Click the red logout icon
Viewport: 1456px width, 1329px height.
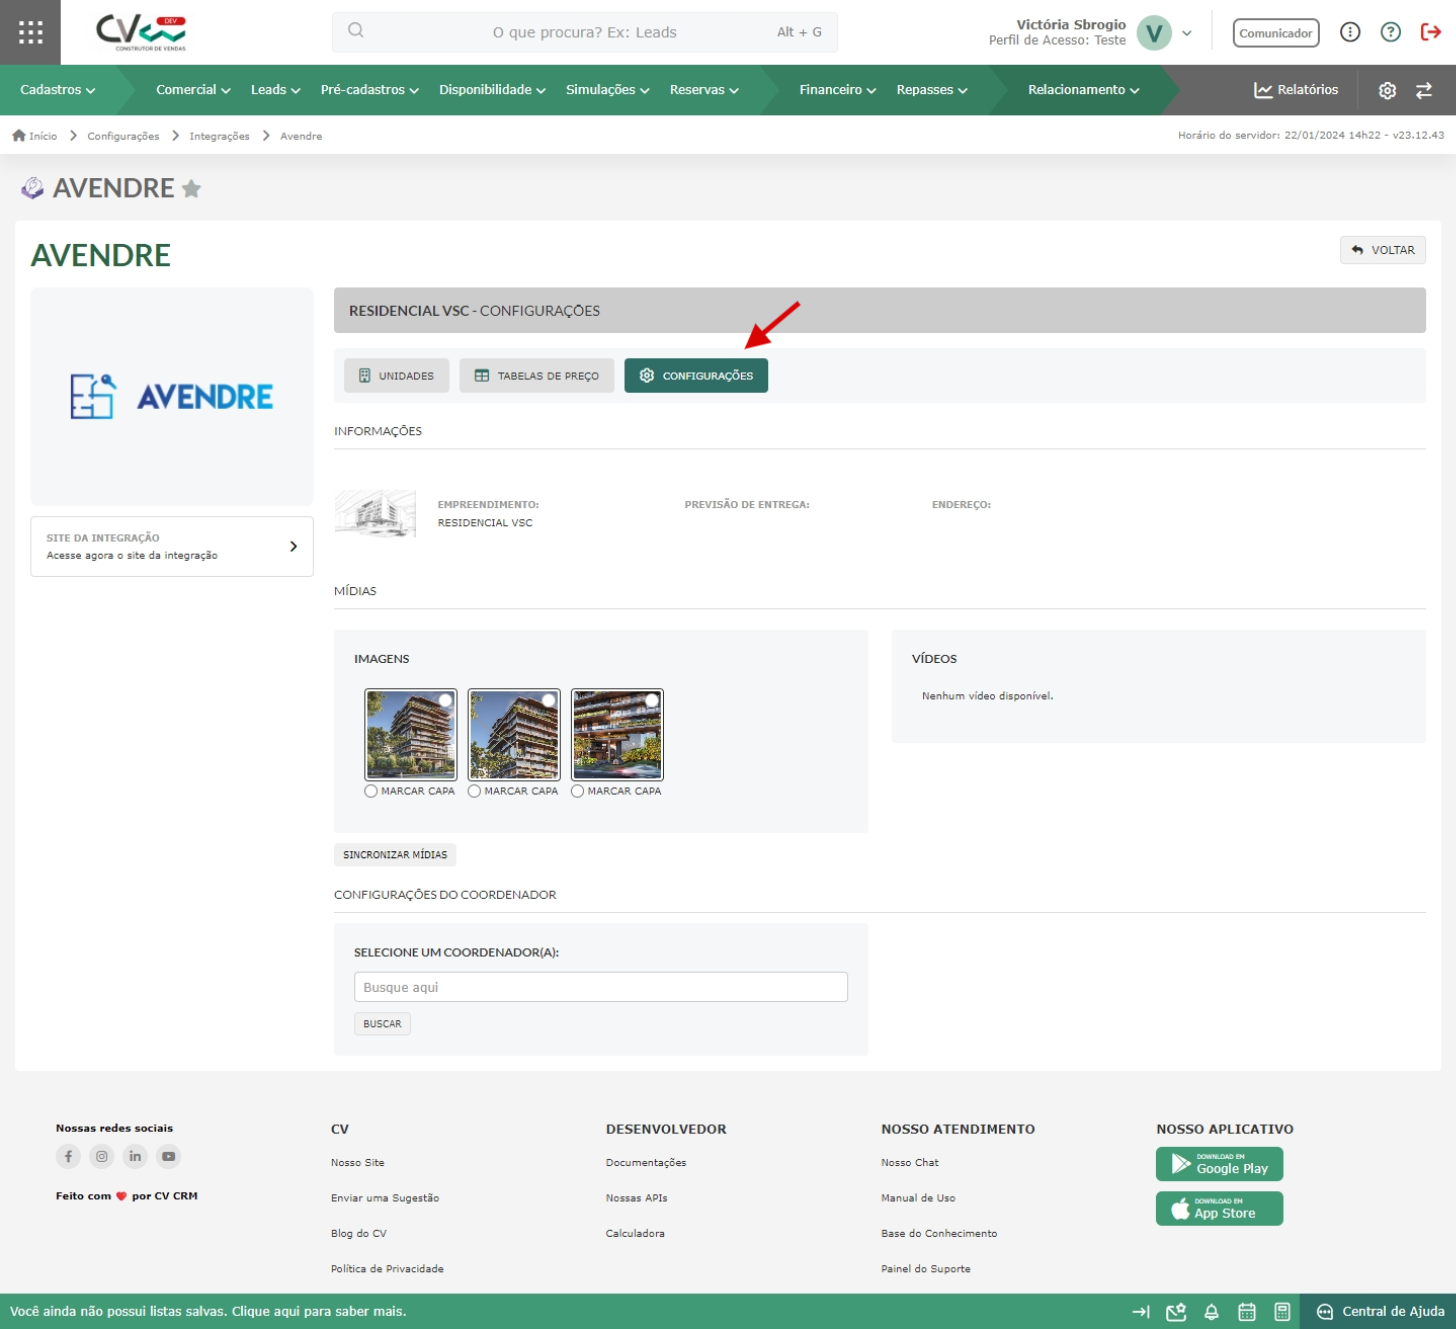pyautogui.click(x=1430, y=32)
